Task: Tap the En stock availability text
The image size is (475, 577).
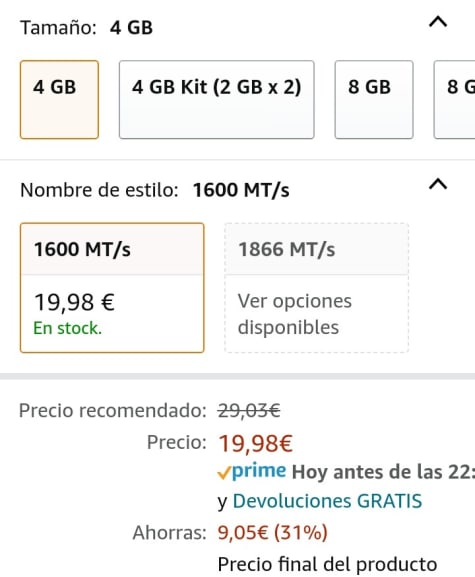Action: point(67,328)
